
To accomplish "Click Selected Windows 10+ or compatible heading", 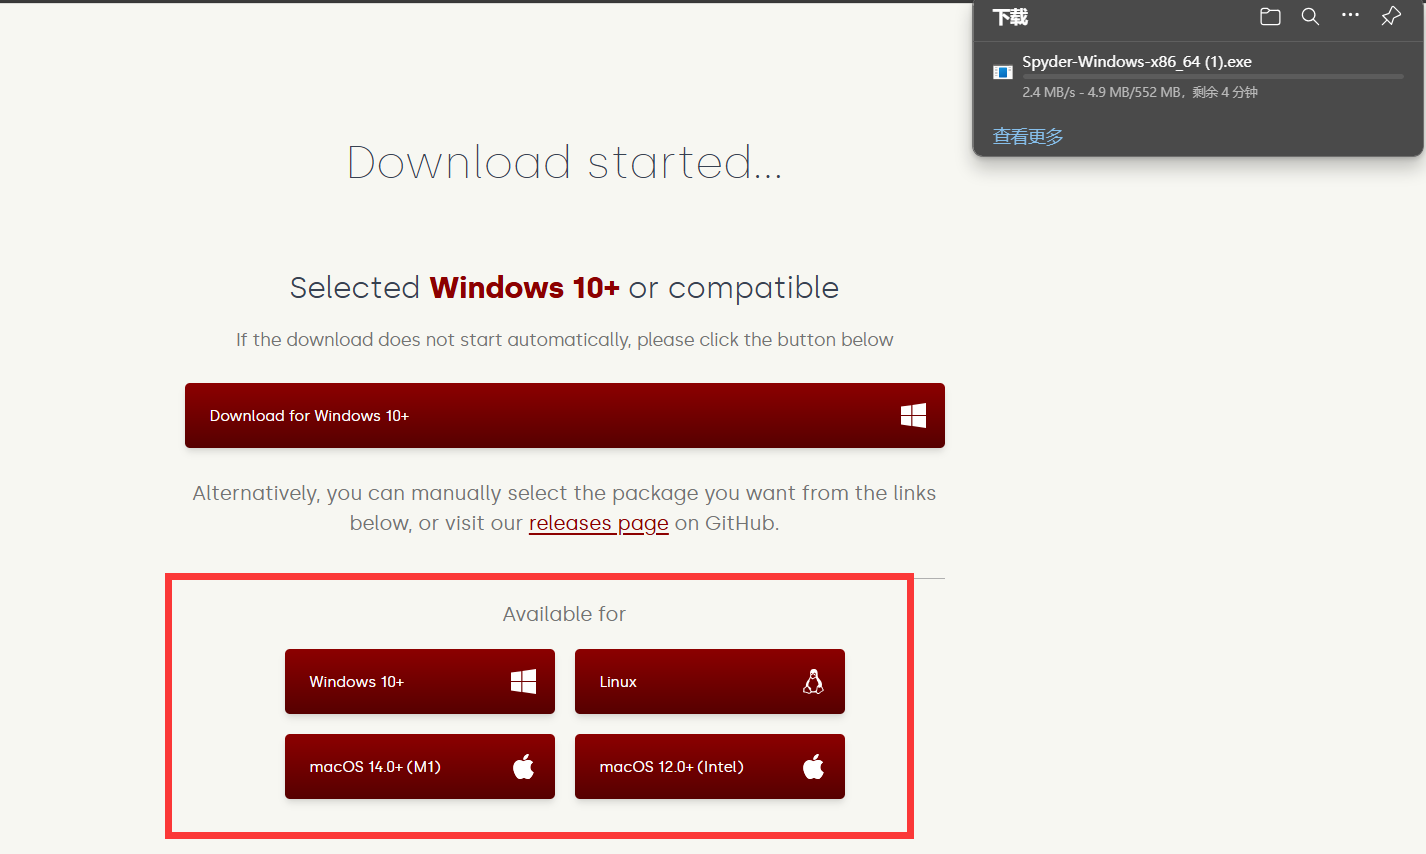I will (x=564, y=288).
